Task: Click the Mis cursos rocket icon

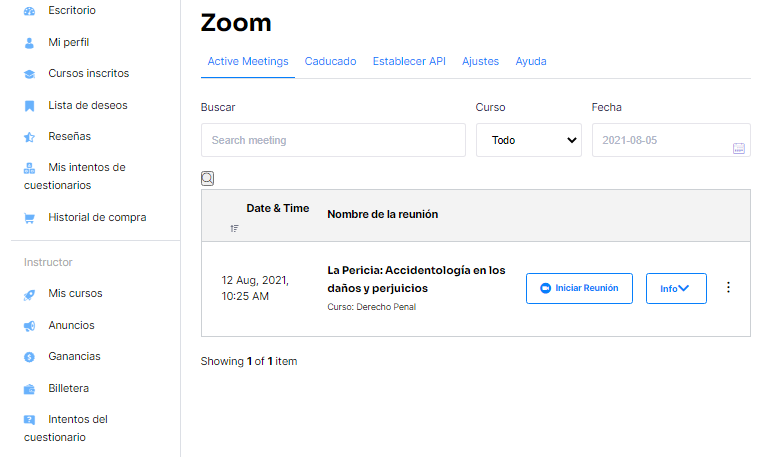Action: coord(29,295)
